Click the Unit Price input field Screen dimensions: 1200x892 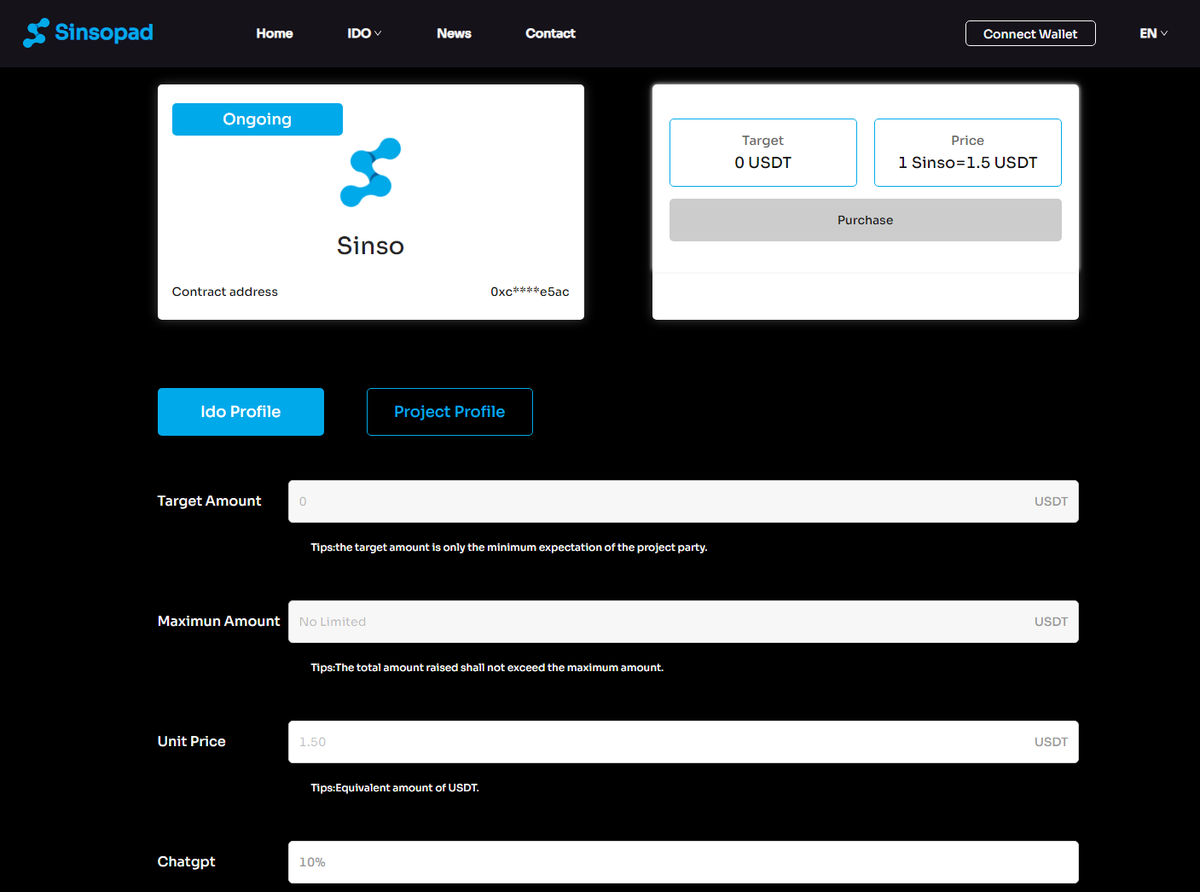click(x=683, y=741)
